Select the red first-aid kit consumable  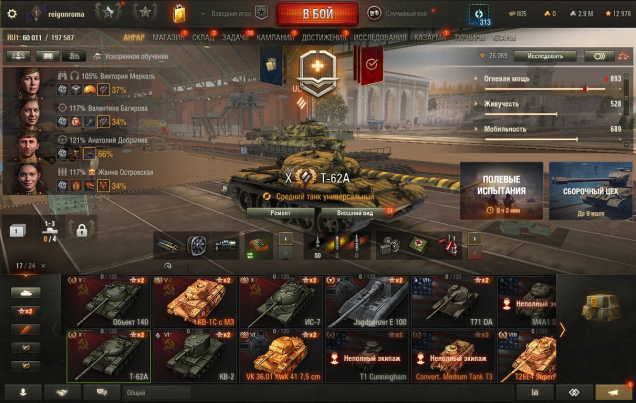tap(419, 246)
